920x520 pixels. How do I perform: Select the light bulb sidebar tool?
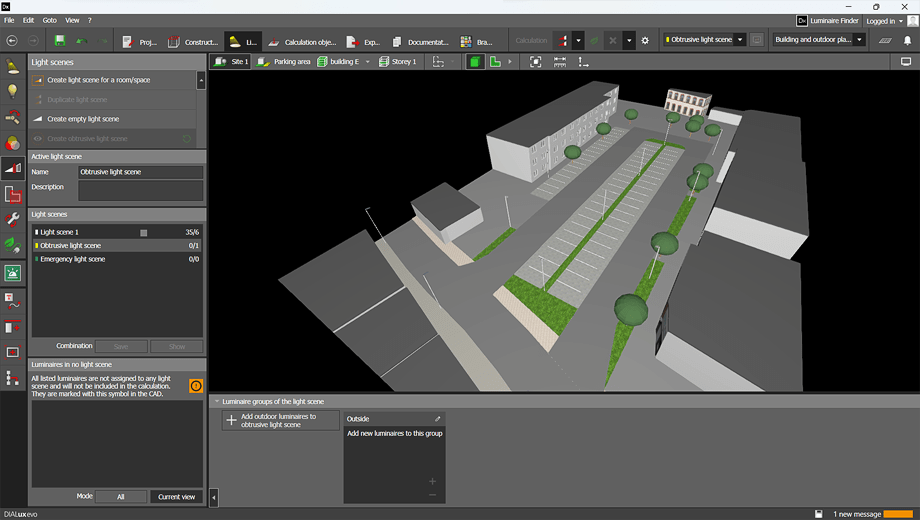[13, 92]
